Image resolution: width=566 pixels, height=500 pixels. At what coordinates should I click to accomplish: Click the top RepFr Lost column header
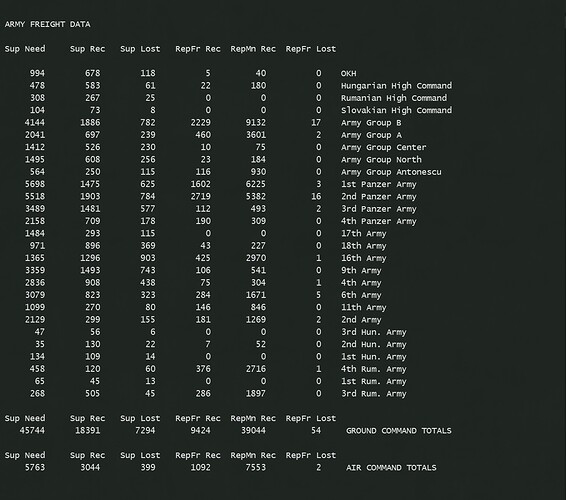coord(311,49)
